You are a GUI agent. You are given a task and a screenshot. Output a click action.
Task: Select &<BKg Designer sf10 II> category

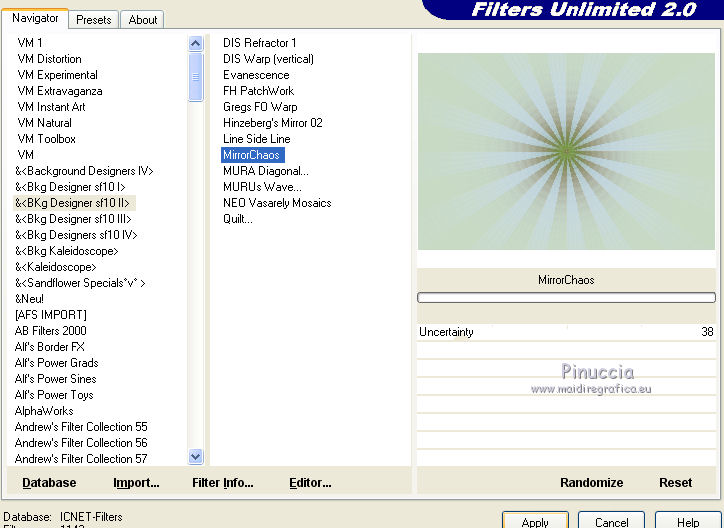[72, 203]
